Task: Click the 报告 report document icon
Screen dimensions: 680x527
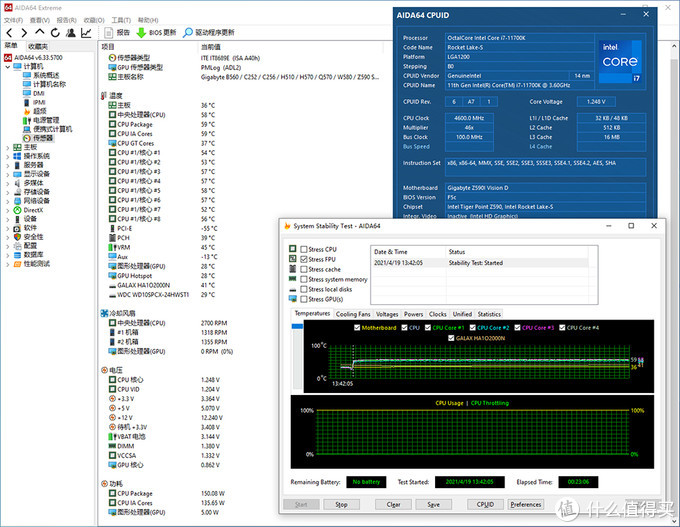Action: click(109, 32)
